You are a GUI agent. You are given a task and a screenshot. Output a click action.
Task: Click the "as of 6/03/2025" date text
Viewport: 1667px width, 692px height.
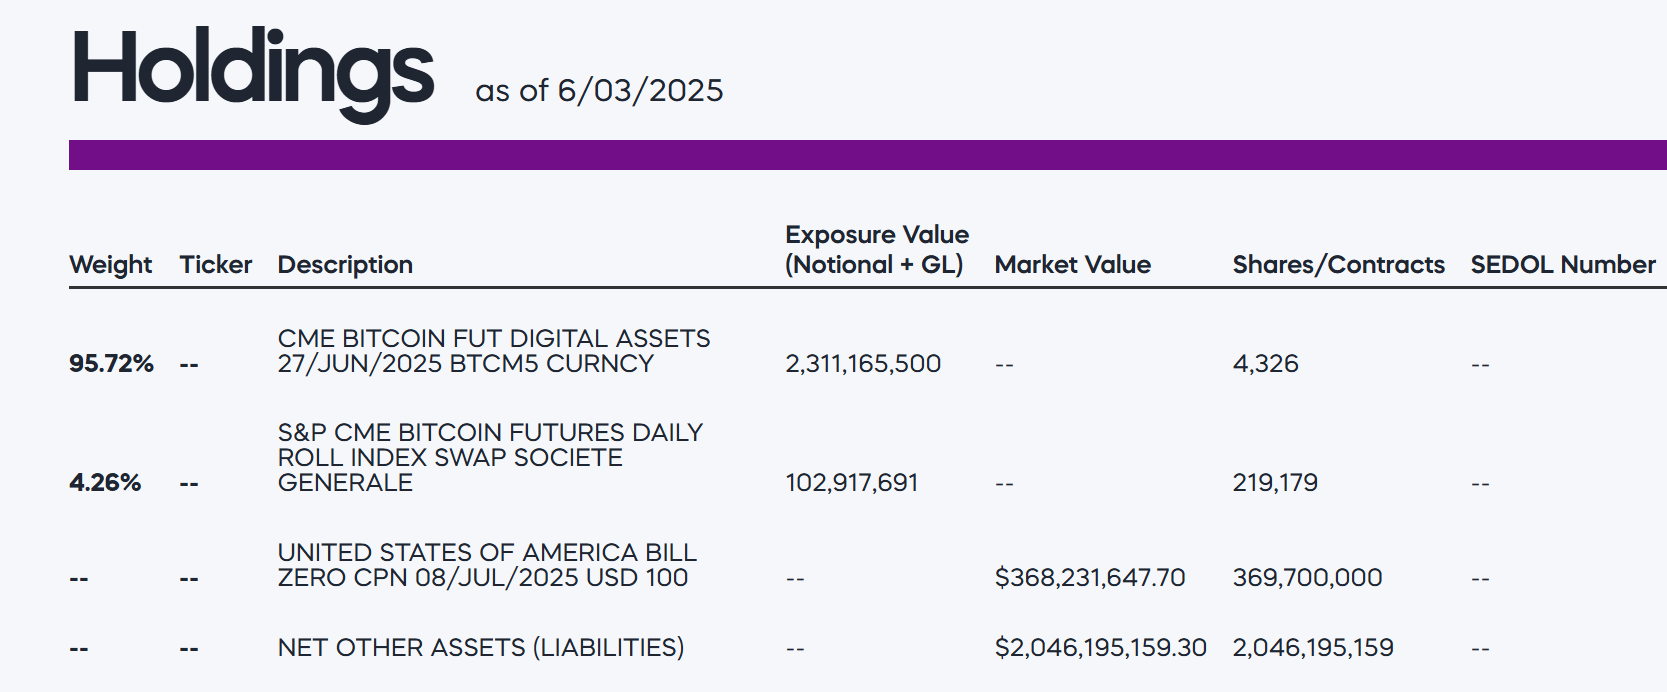click(599, 91)
